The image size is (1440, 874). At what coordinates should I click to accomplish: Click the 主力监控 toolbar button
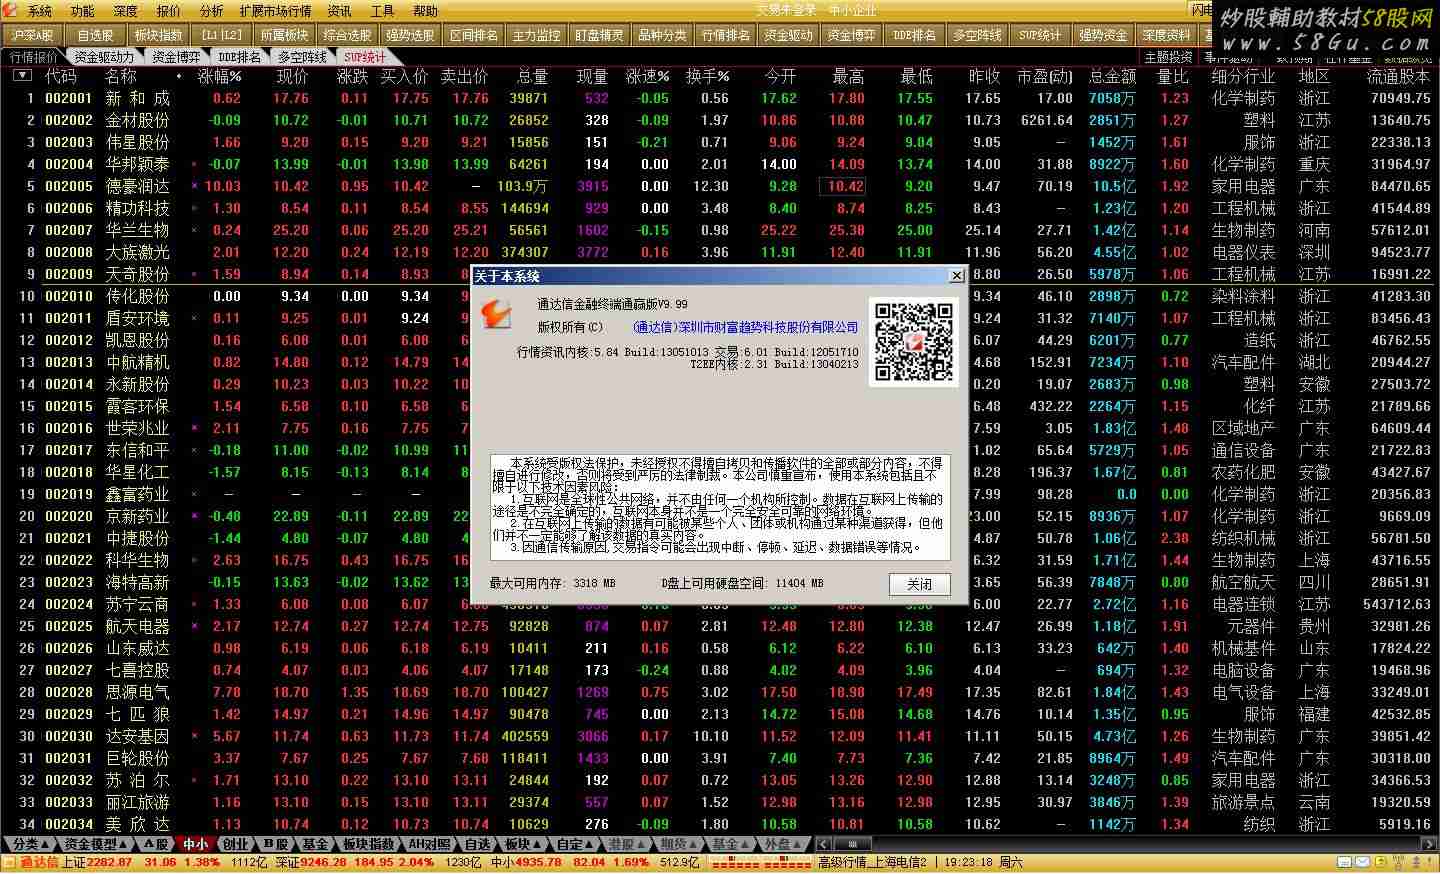point(537,35)
